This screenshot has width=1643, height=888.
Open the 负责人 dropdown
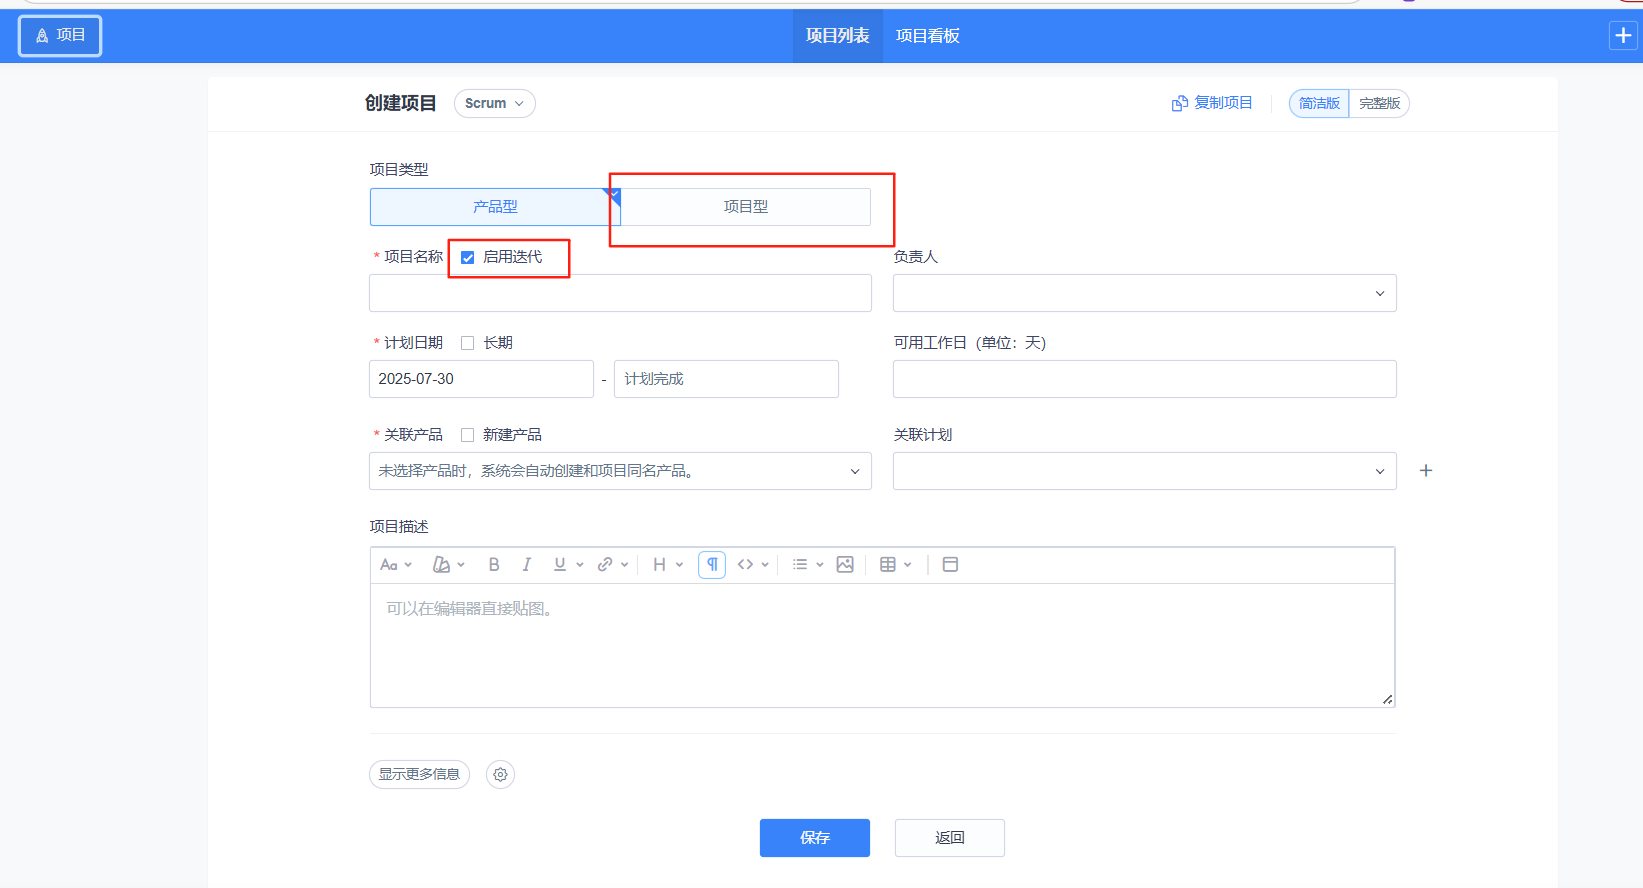[1145, 293]
